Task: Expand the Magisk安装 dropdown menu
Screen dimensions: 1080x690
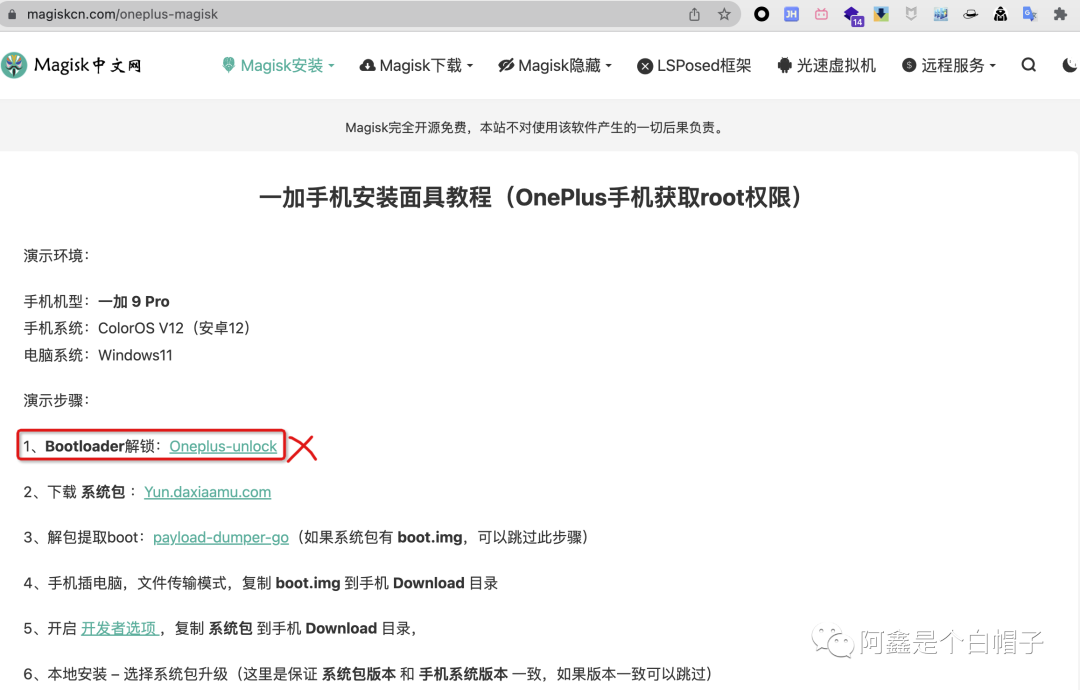Action: point(278,64)
